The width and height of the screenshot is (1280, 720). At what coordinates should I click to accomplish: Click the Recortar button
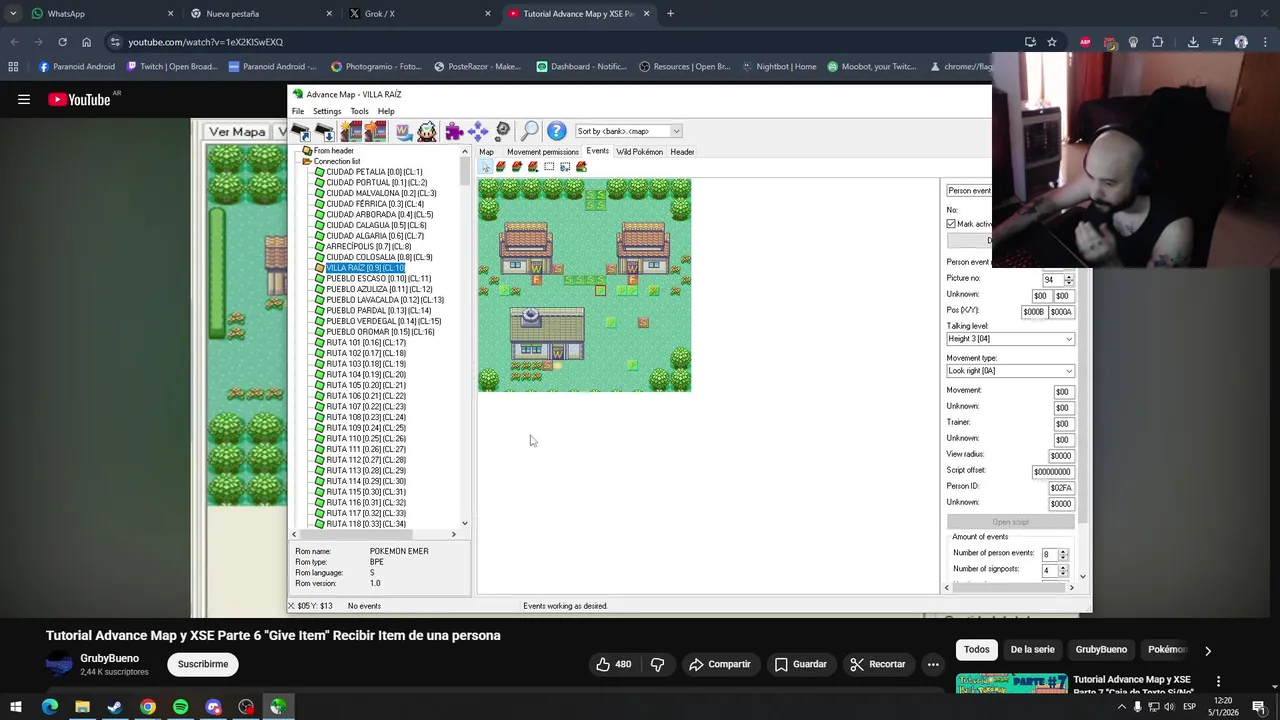point(877,664)
